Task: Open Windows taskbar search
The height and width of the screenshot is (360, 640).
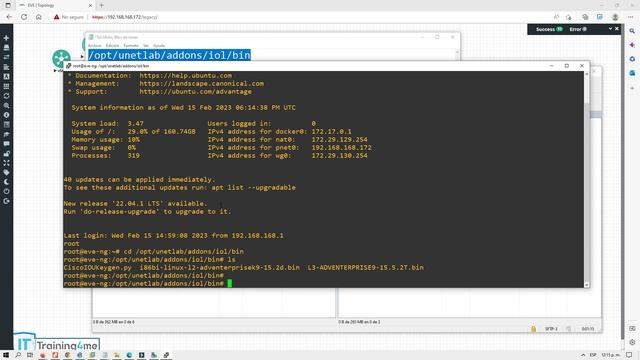Action: 18,355
